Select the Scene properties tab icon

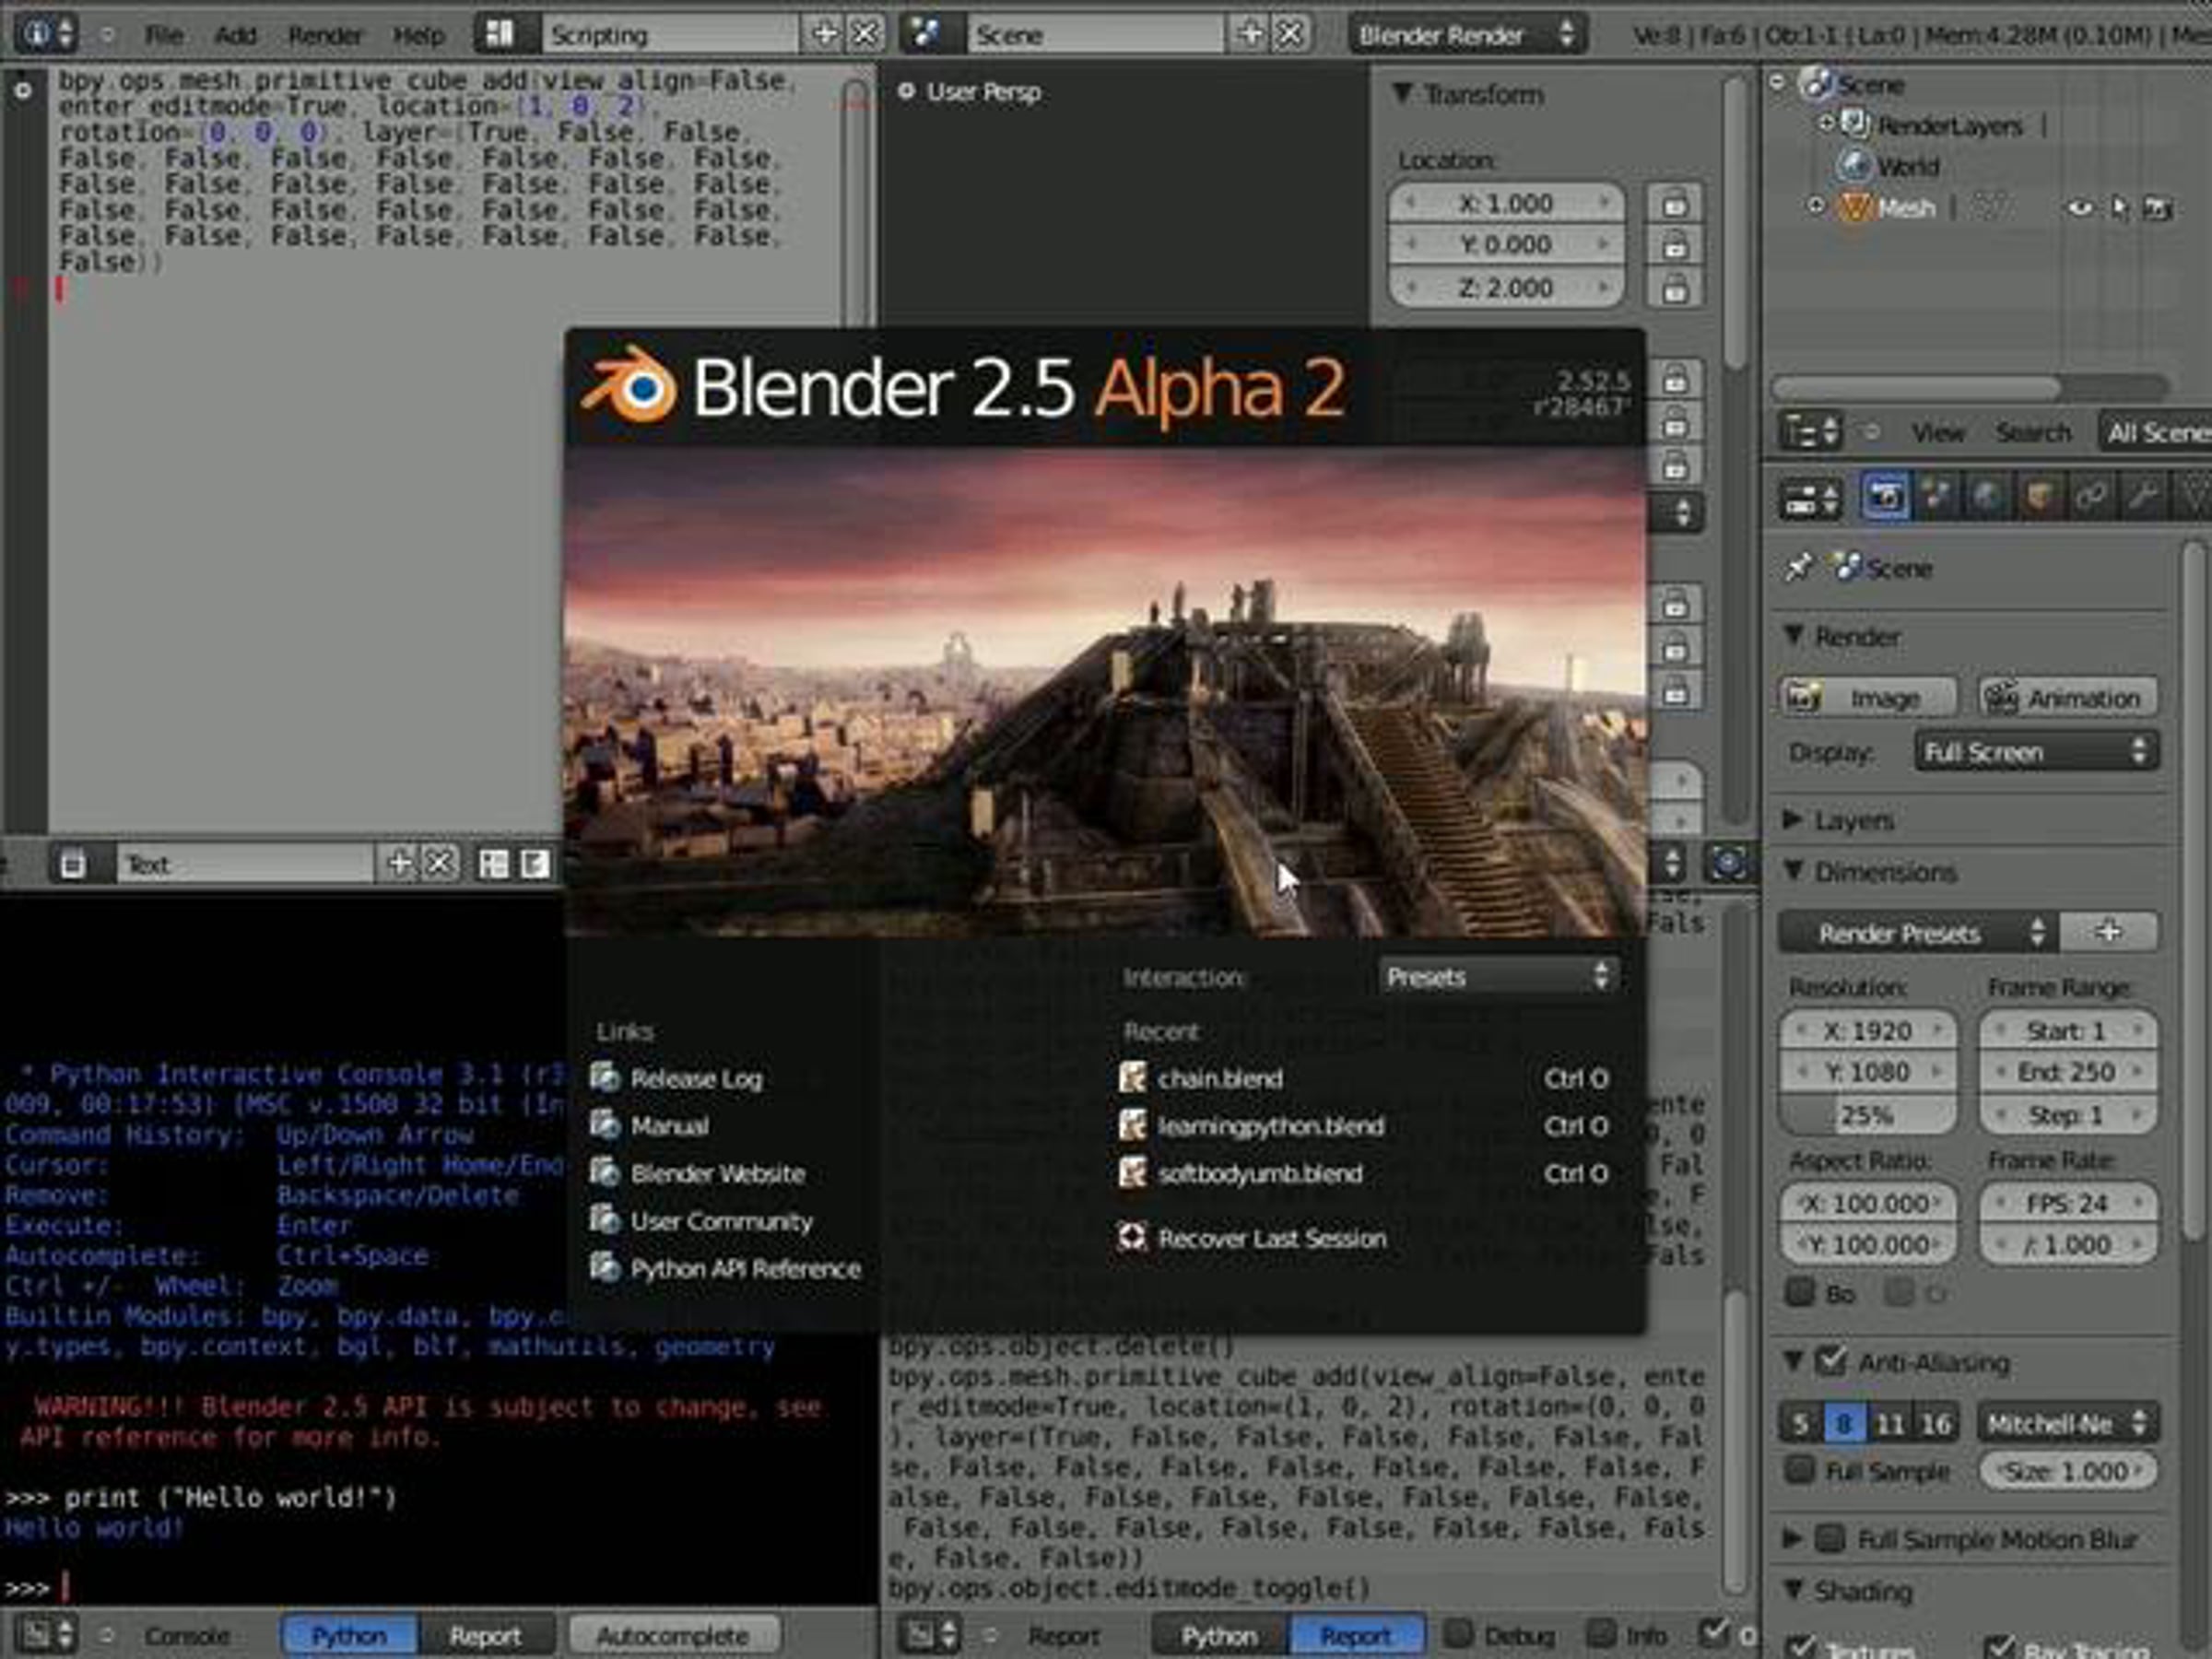(x=1937, y=498)
